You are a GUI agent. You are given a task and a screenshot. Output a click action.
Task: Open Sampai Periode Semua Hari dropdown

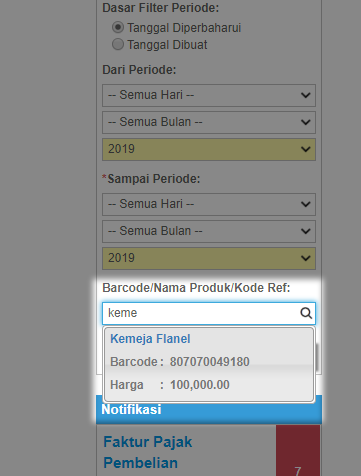coord(209,204)
